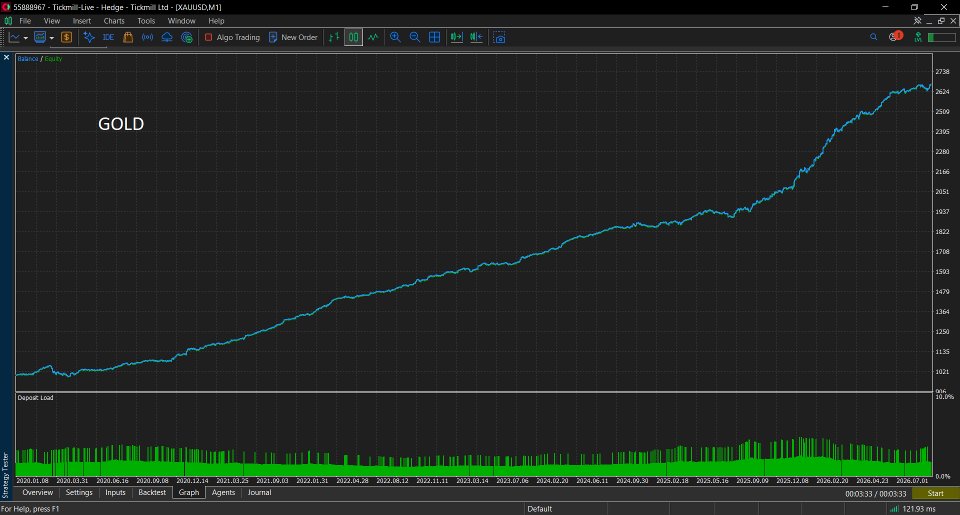Click the 10.0% deposit load value

tap(945, 397)
